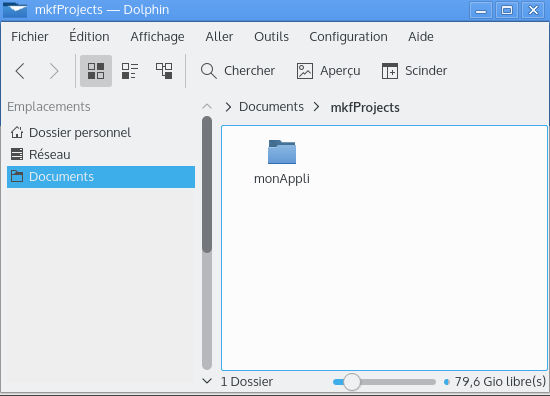Switch to icons view mode
550x396 pixels.
click(96, 71)
